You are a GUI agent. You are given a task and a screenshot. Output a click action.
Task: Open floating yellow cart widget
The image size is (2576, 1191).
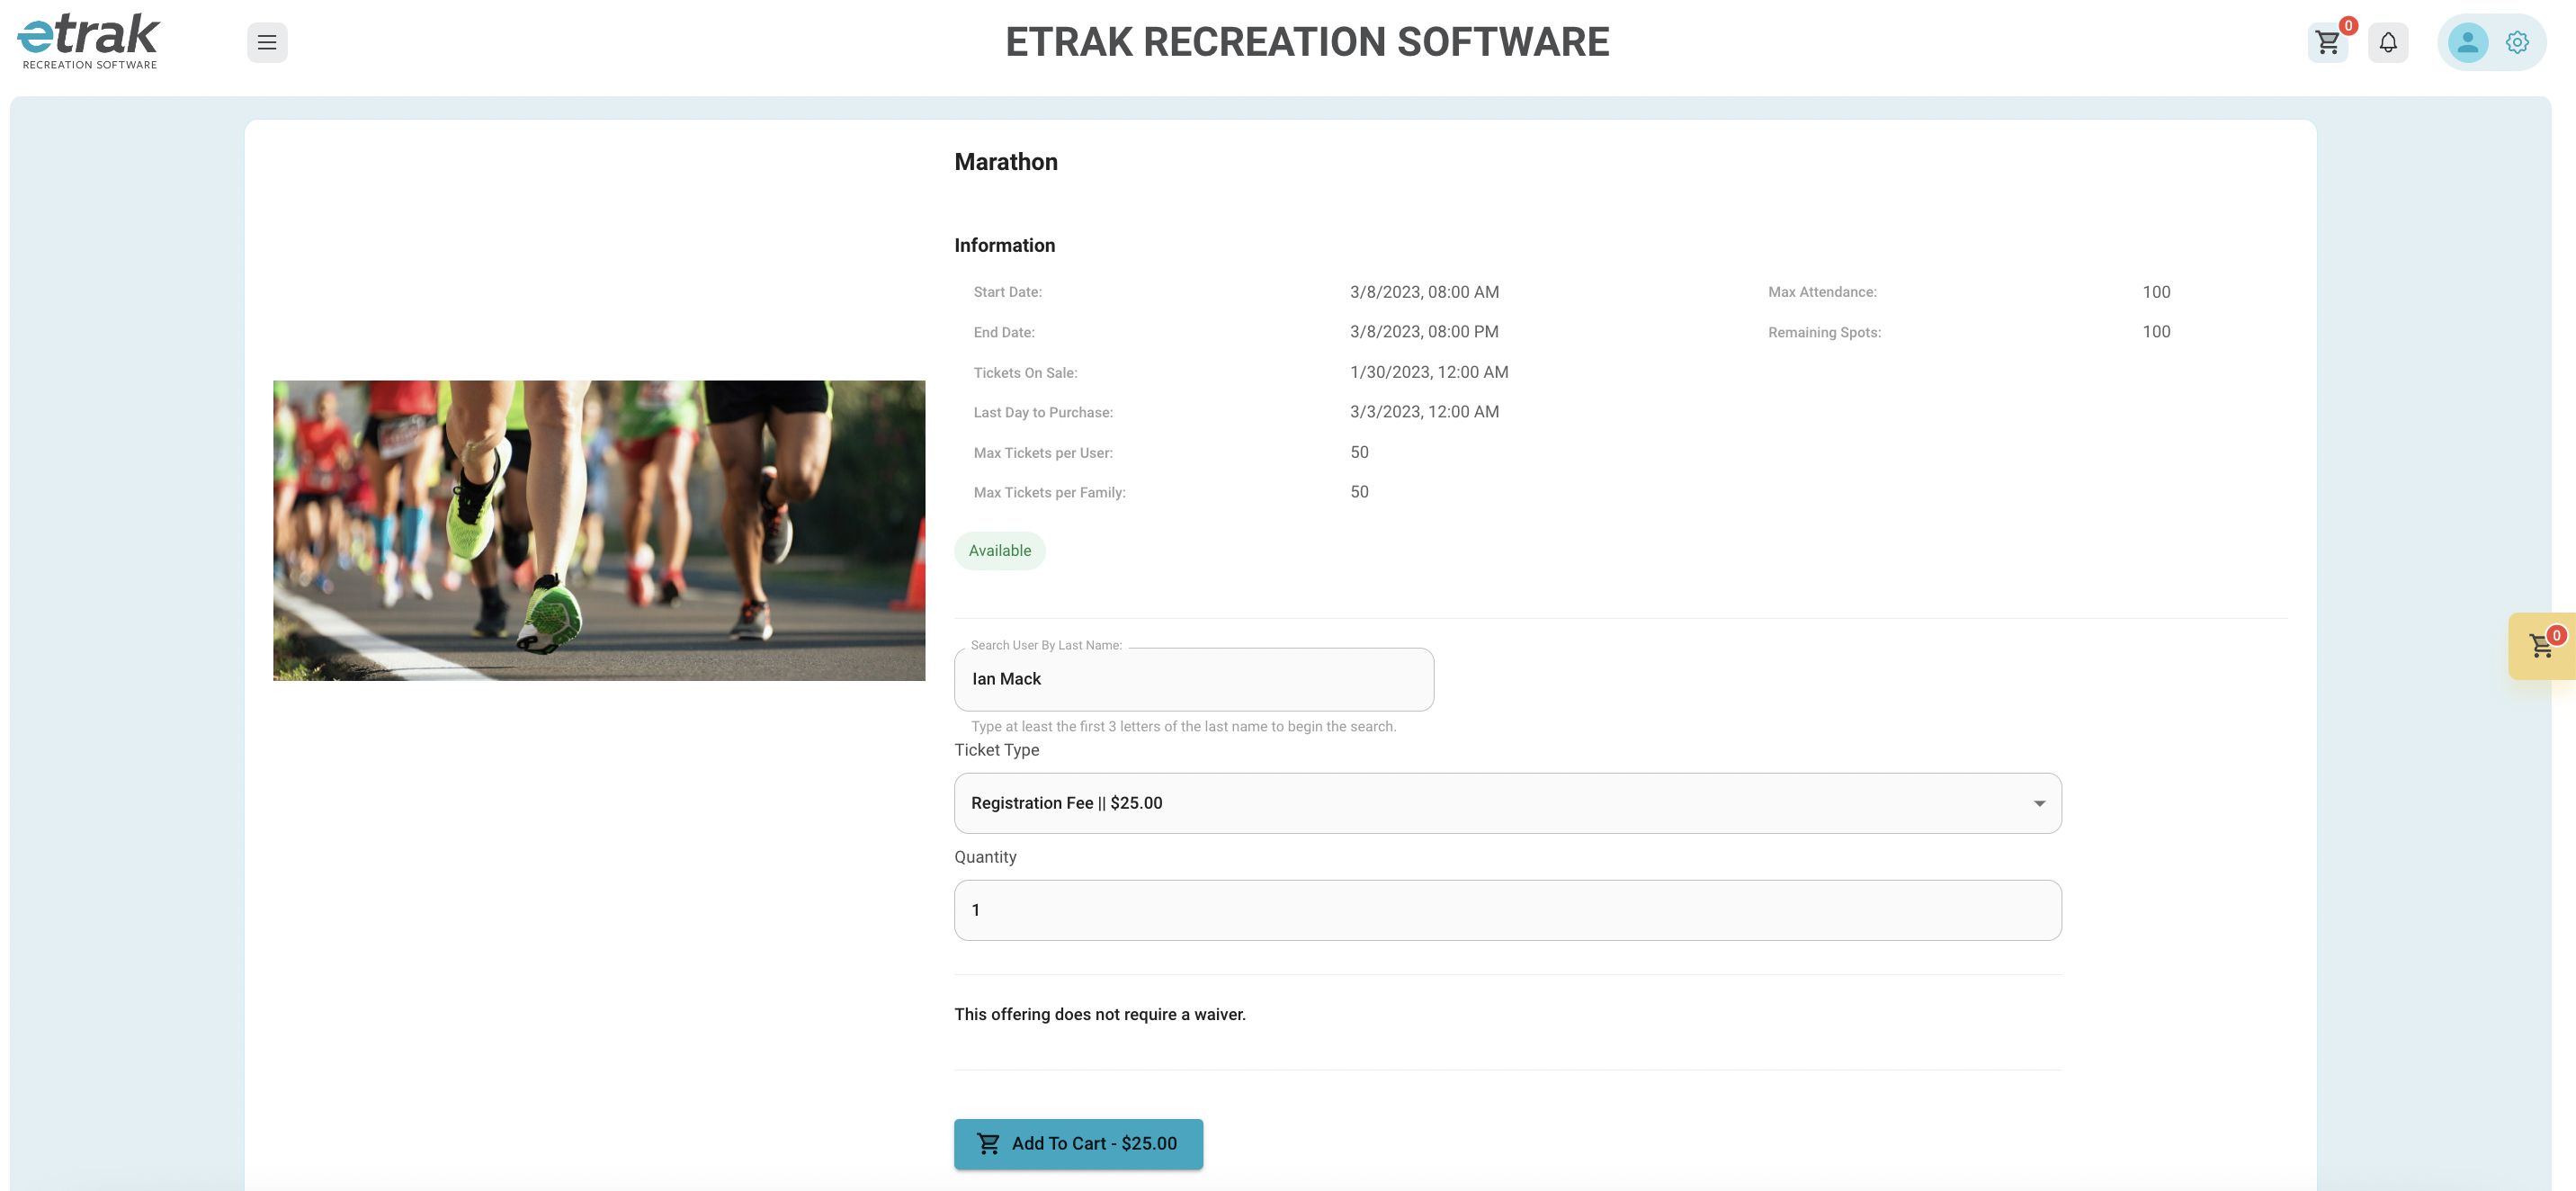(2542, 646)
